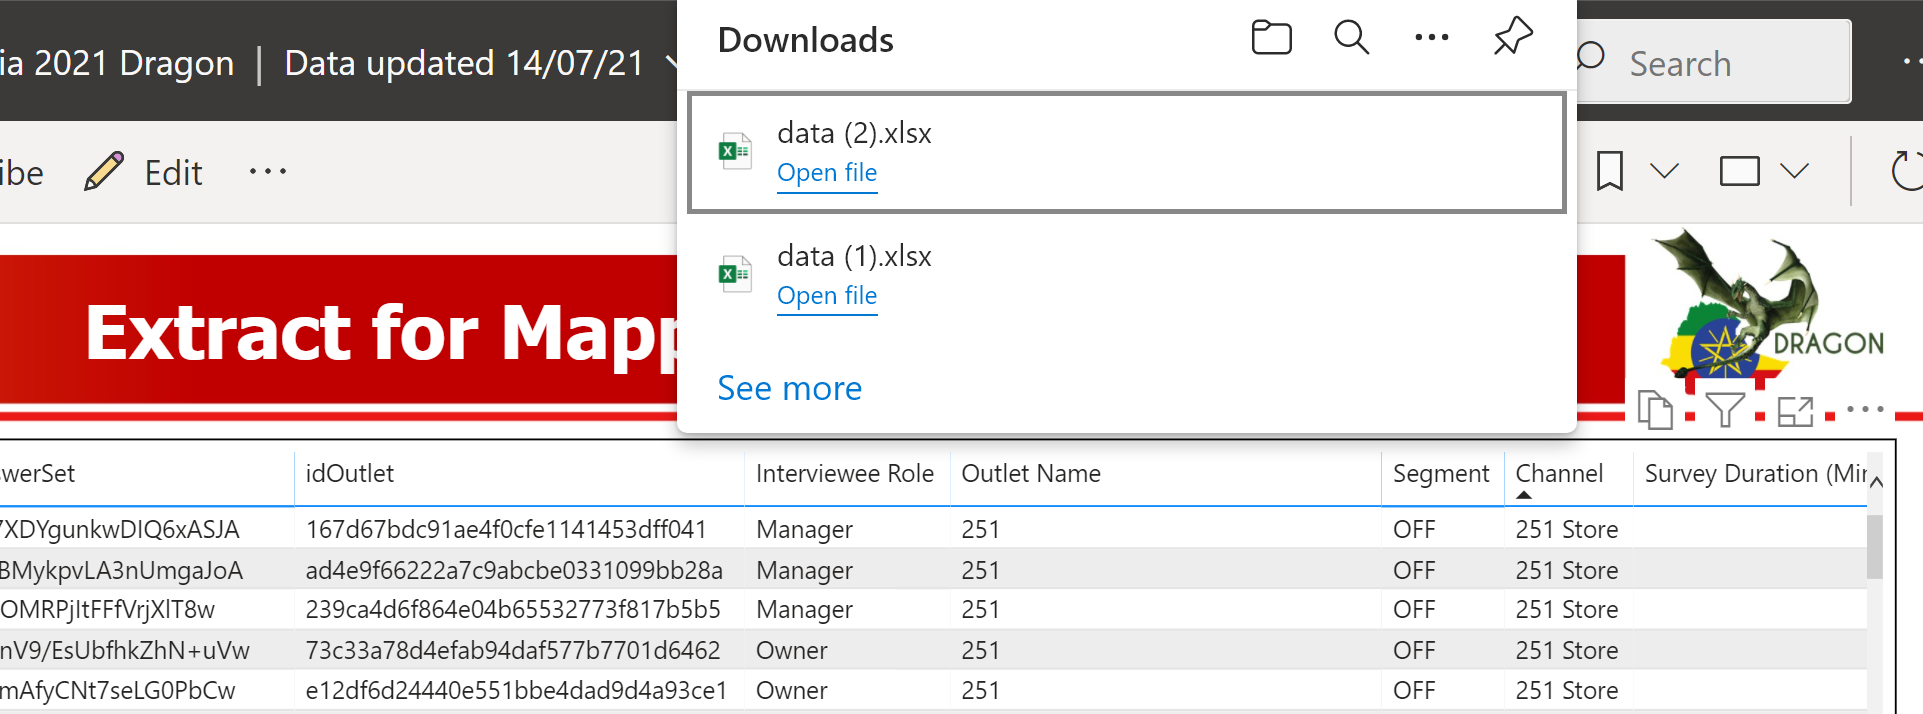
Task: Click the Excel icon for data (1).xlsx
Action: point(735,274)
